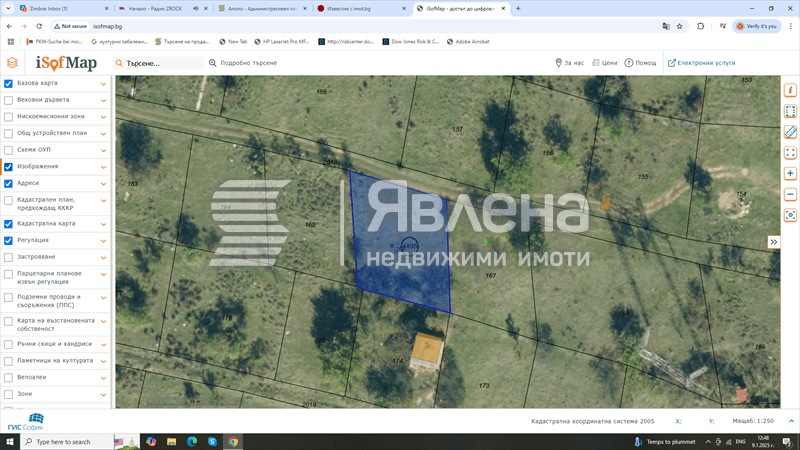Go back in browser history
This screenshot has height=450, width=800.
point(9,26)
